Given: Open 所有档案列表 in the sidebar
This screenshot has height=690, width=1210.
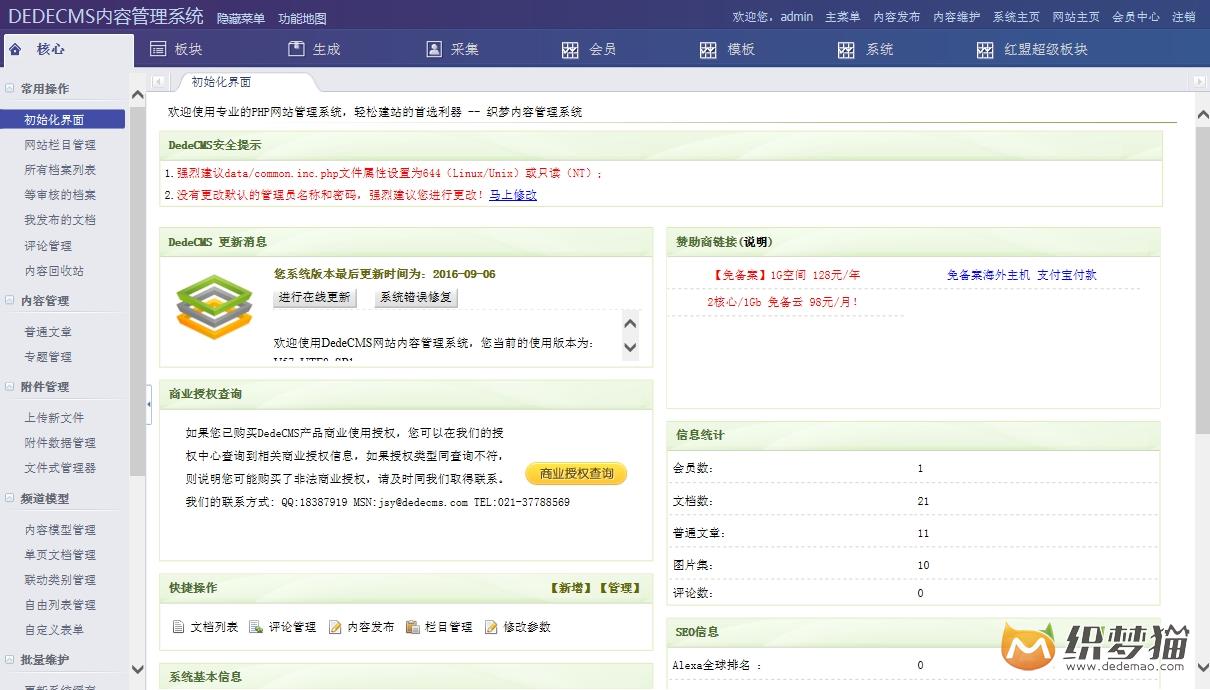Looking at the screenshot, I should point(60,170).
